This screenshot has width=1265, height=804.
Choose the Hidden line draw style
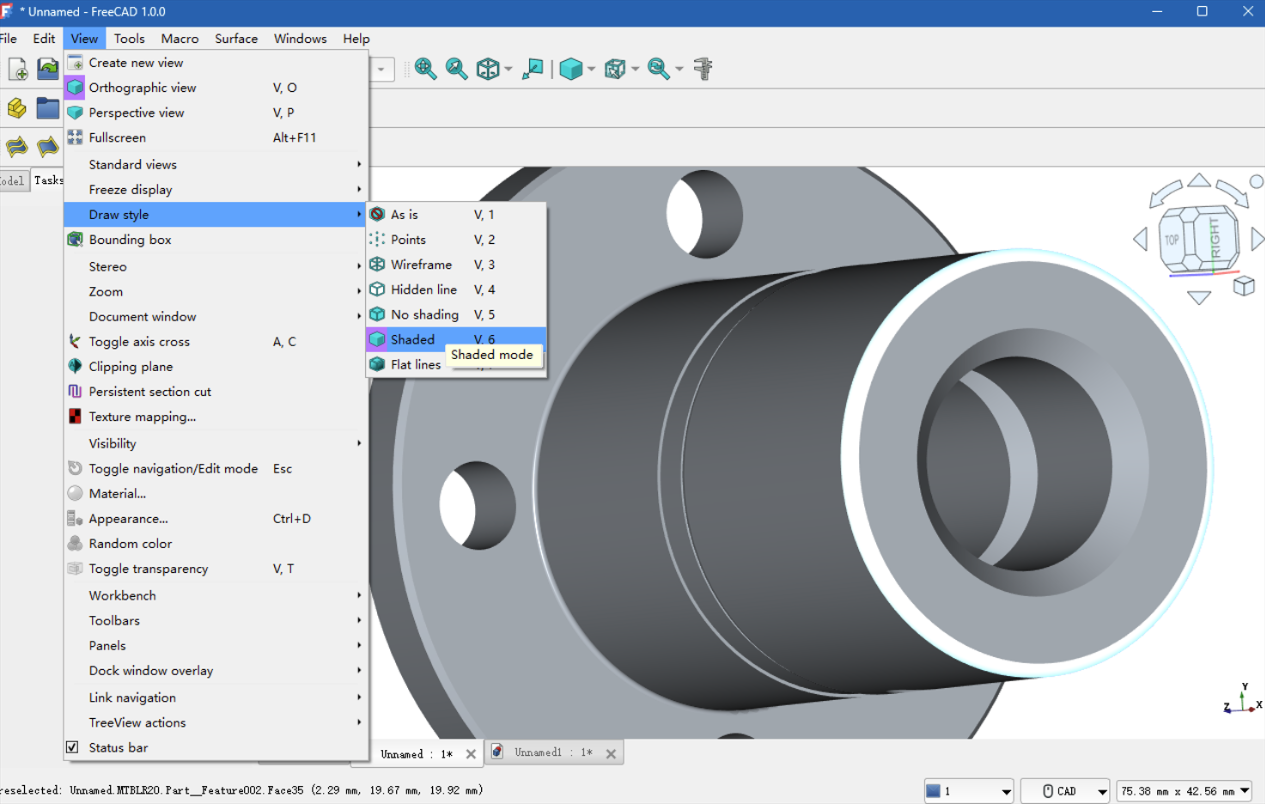click(x=423, y=290)
